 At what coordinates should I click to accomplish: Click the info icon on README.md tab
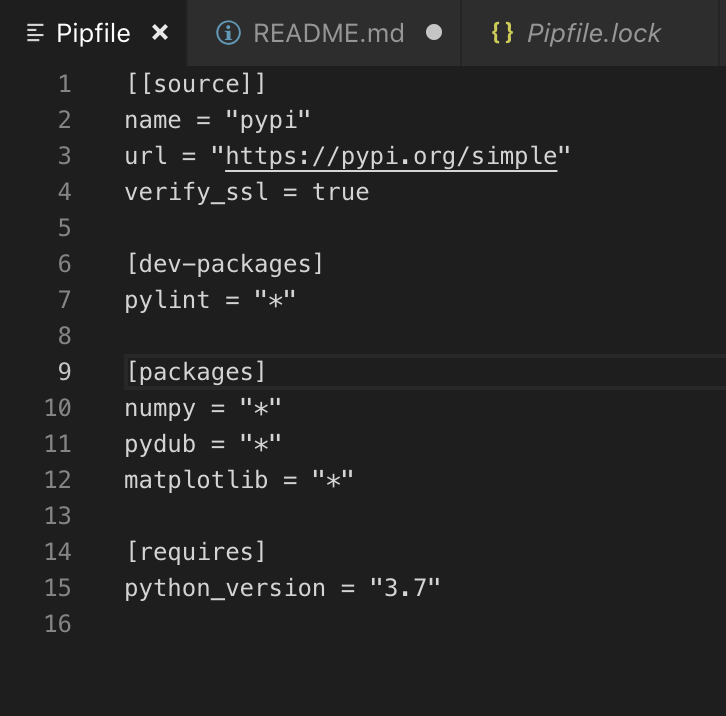pos(228,33)
